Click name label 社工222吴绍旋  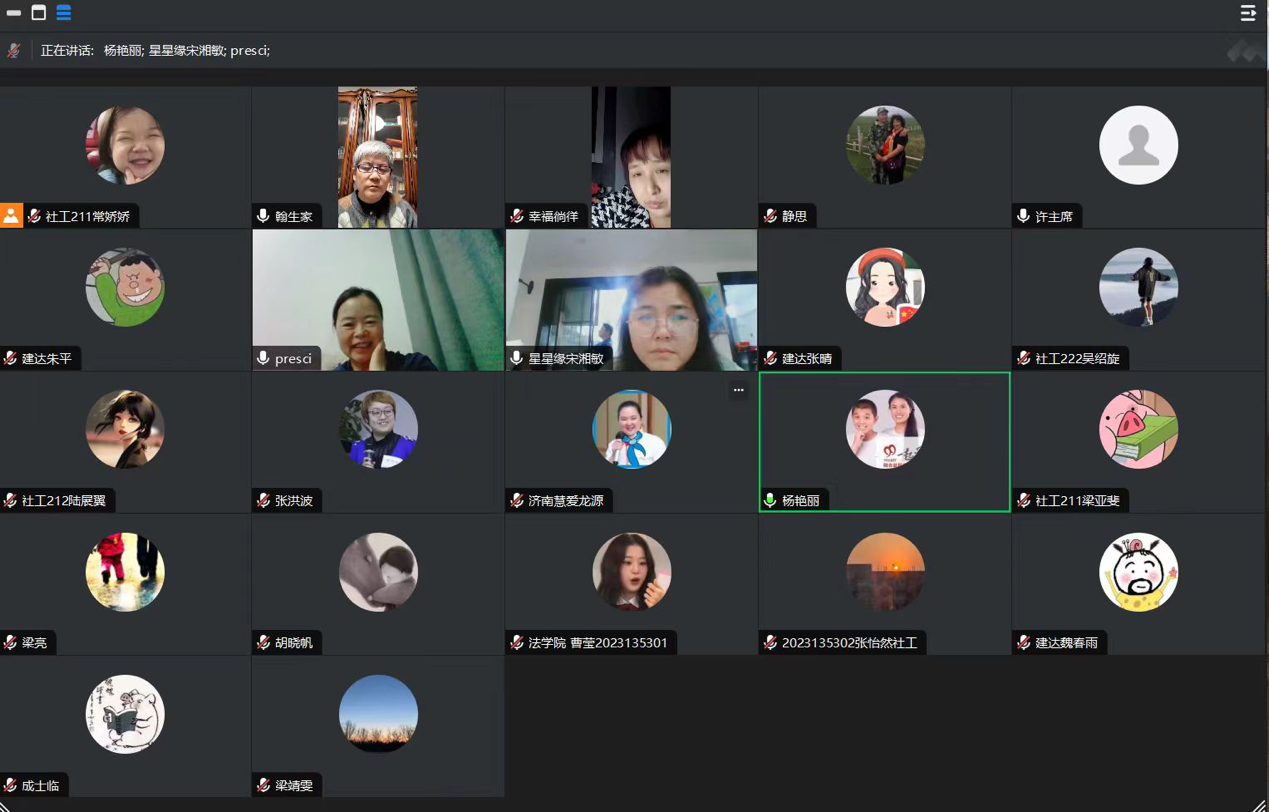[x=1077, y=358]
